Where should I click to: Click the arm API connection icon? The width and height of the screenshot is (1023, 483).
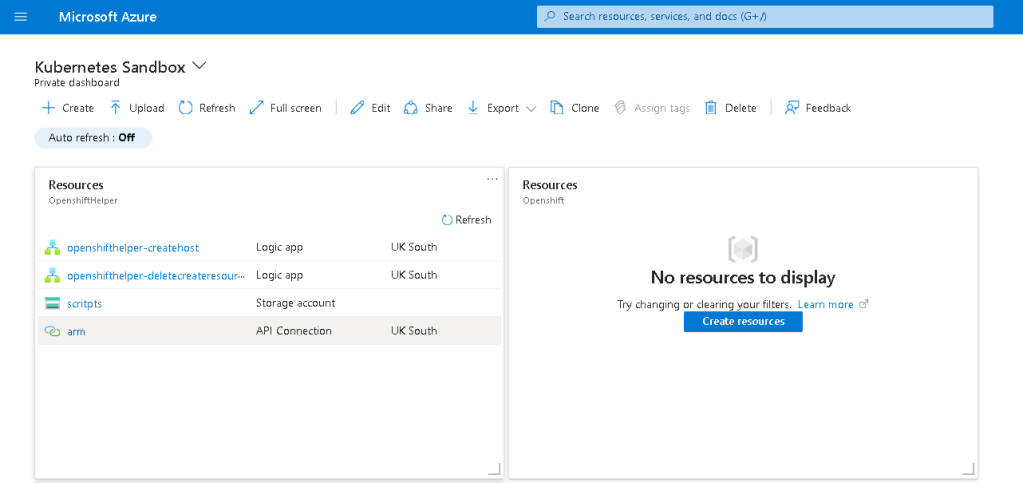coord(52,332)
